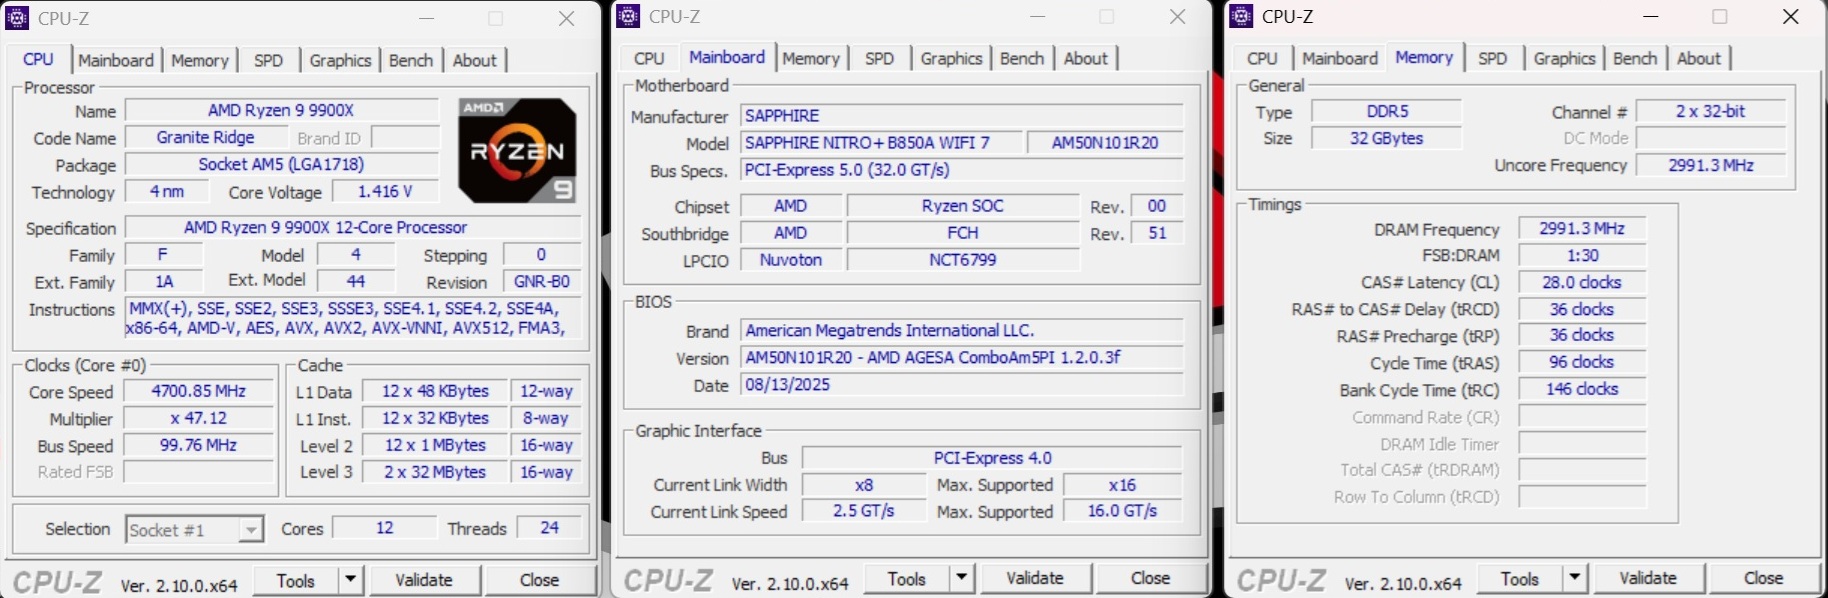Click Core Speed value 4700.85 MHz
1828x598 pixels.
(x=198, y=391)
